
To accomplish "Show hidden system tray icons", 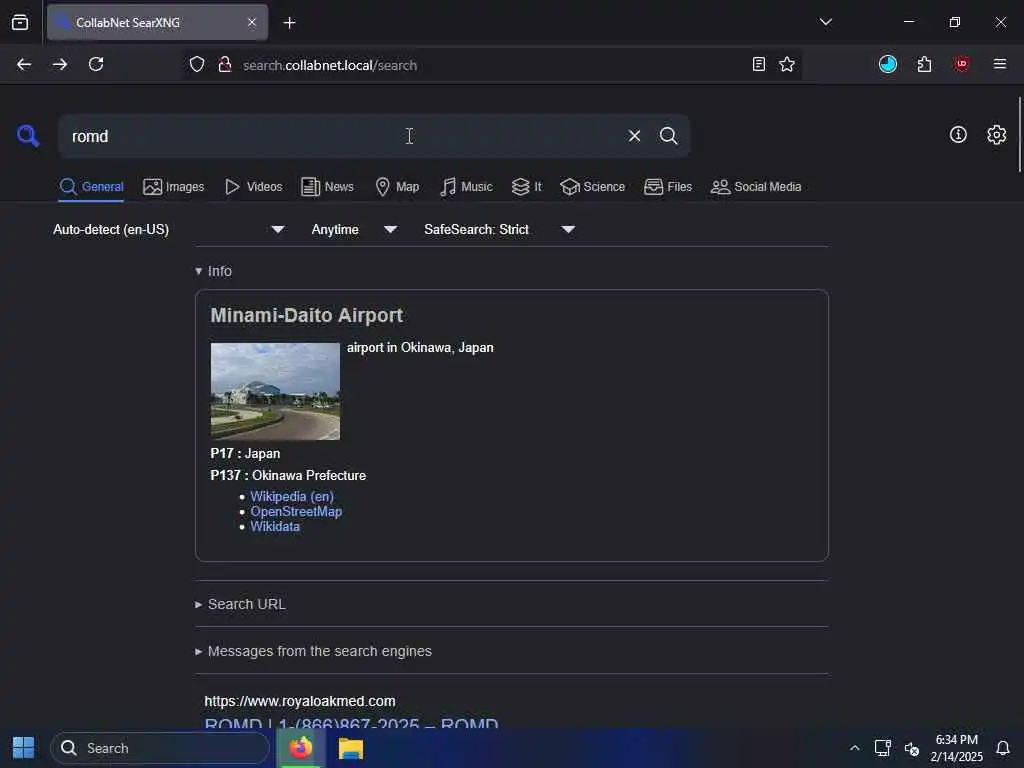I will 854,748.
